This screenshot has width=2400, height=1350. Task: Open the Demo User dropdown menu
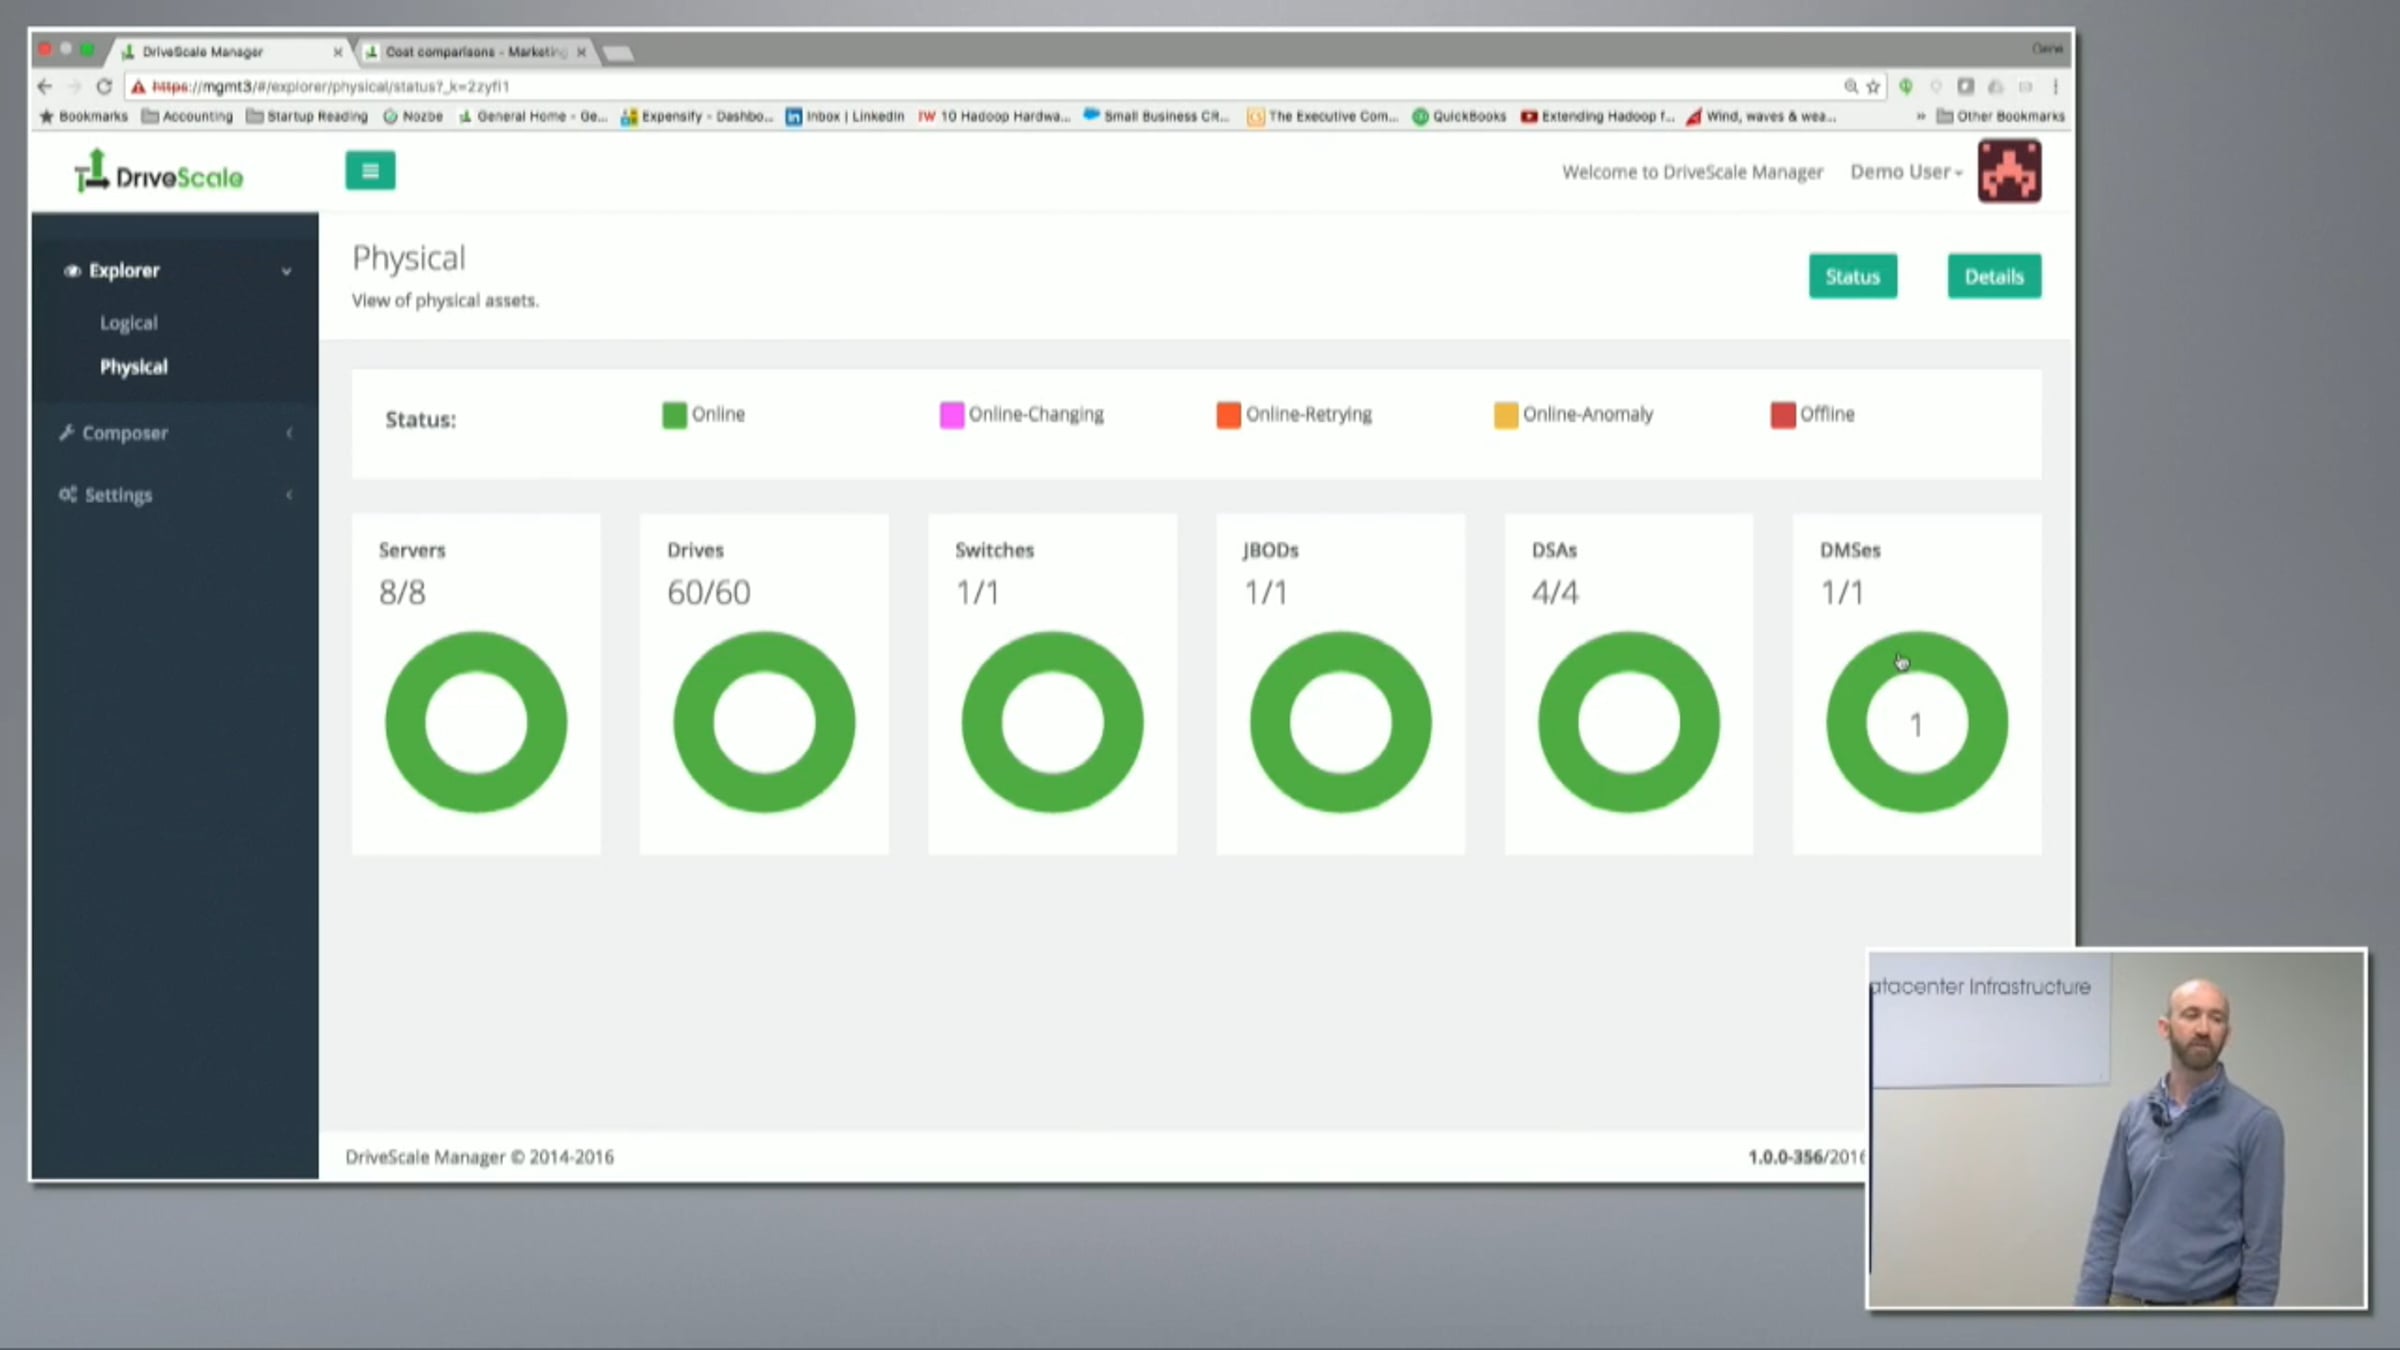click(x=1906, y=172)
